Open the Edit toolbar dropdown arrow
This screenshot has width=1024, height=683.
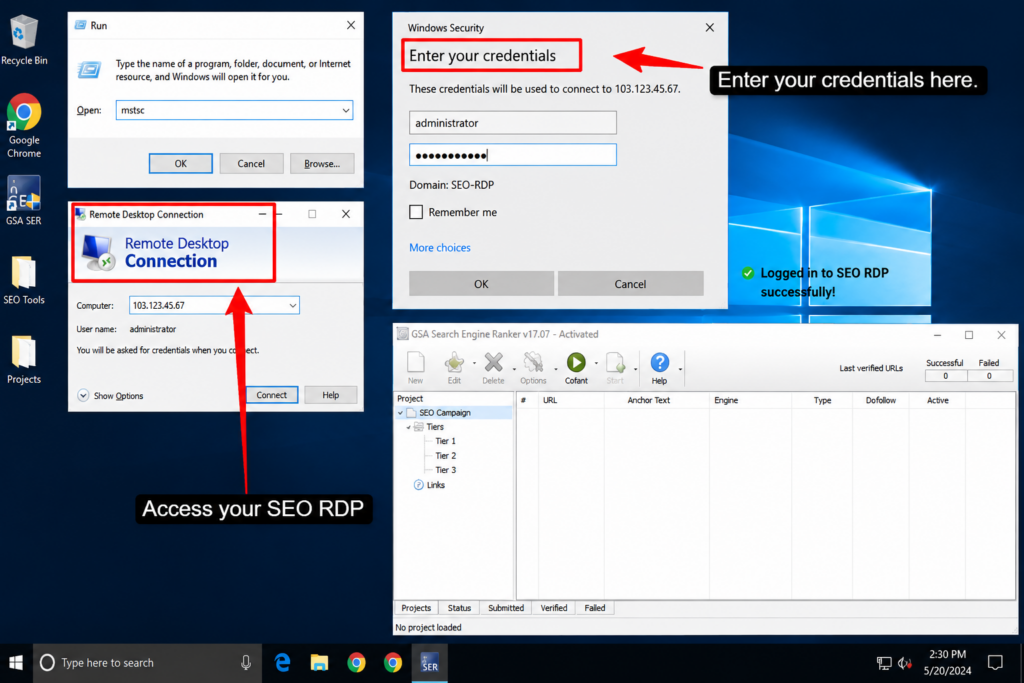click(474, 363)
